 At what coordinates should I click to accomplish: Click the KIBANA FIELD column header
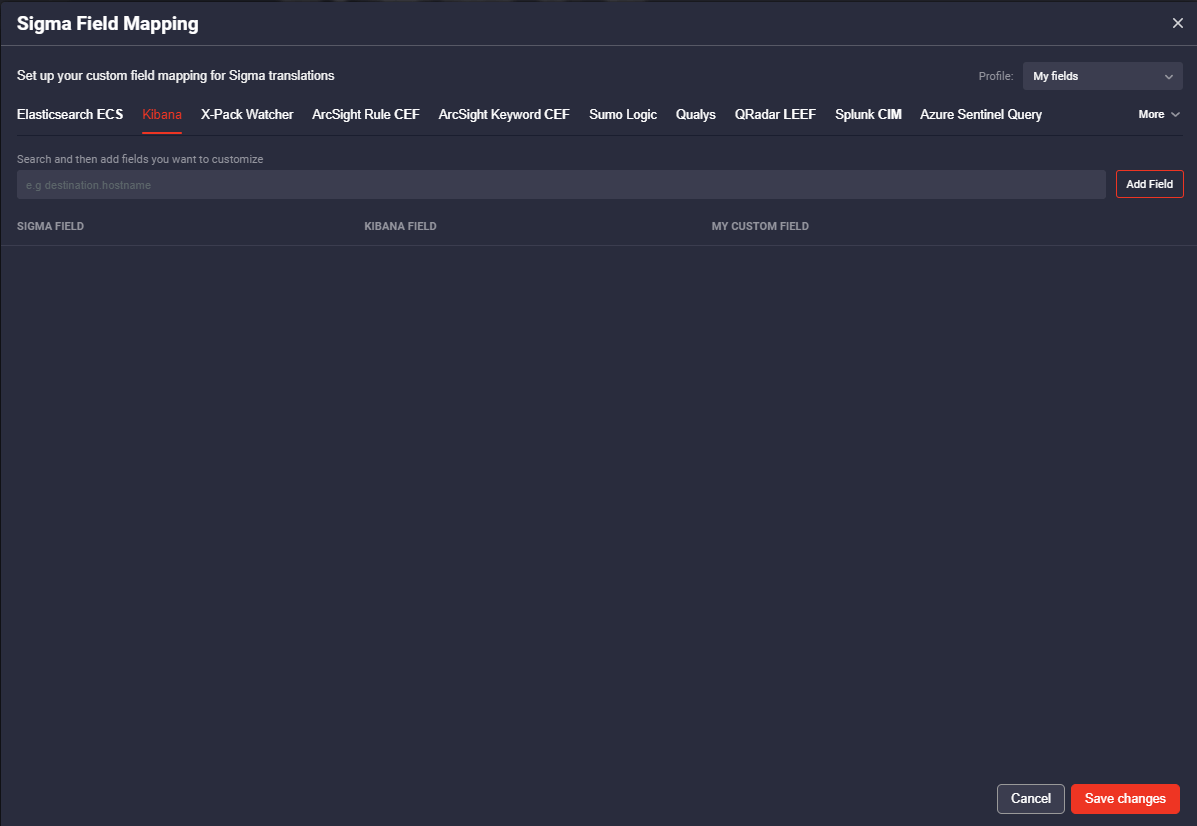400,226
